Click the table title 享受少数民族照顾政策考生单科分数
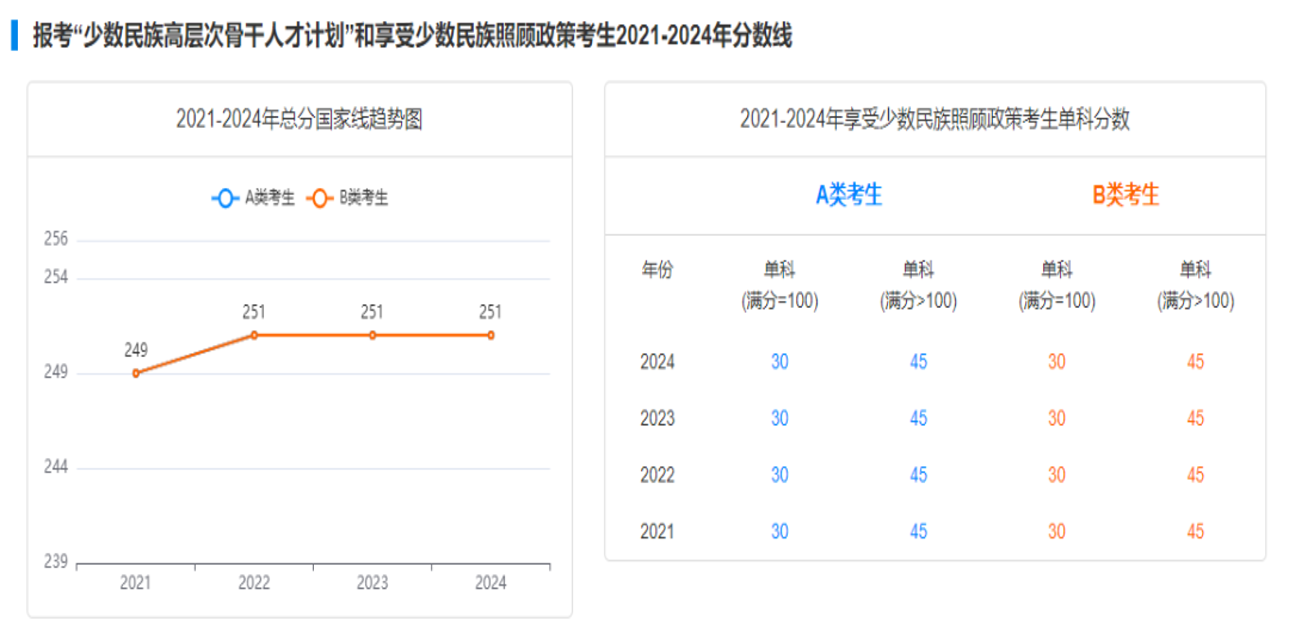Viewport: 1290px width, 635px height. [934, 120]
